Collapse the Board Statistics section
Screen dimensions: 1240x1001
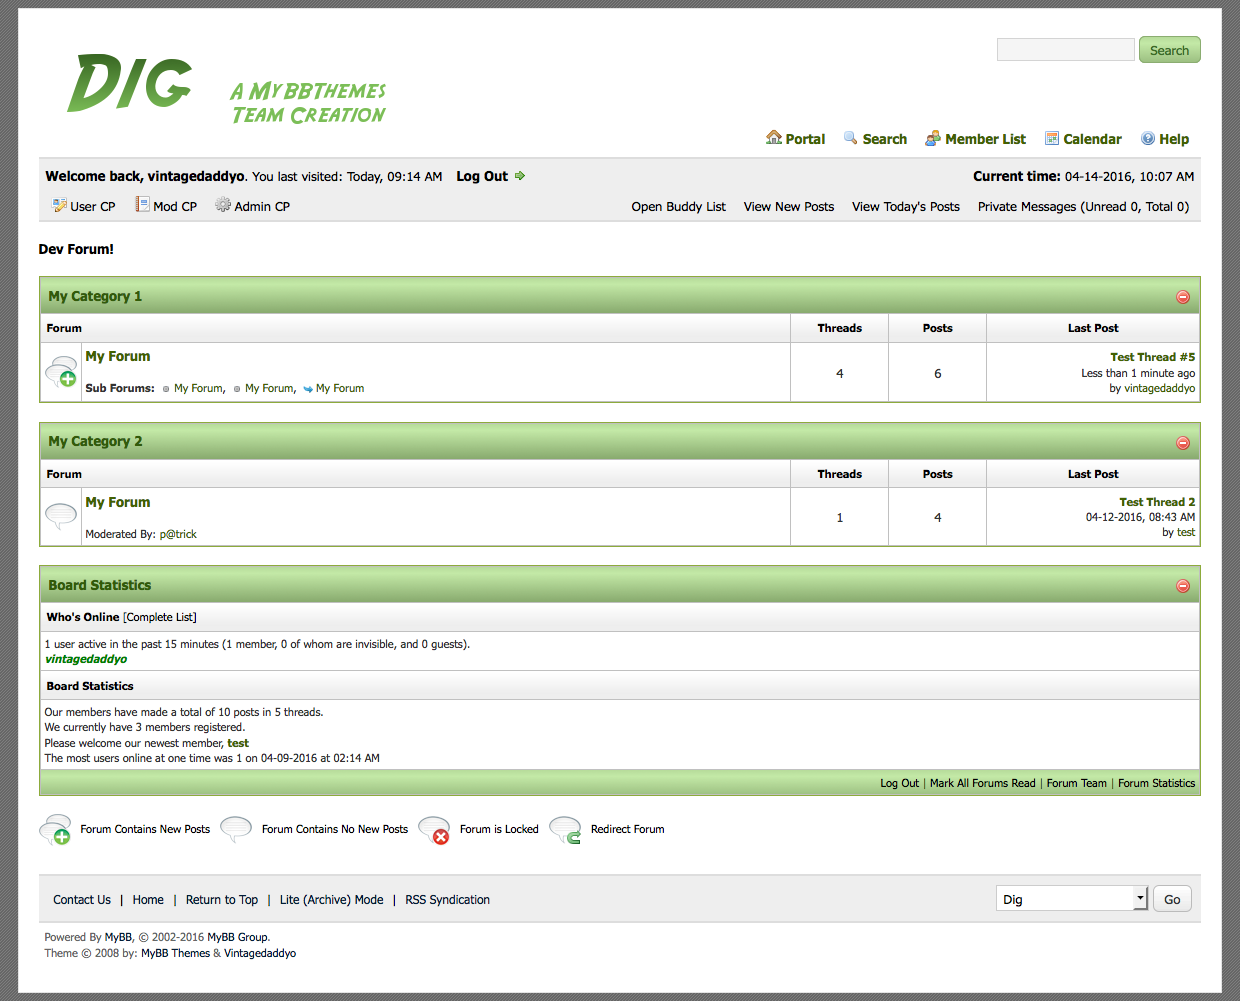(x=1183, y=586)
